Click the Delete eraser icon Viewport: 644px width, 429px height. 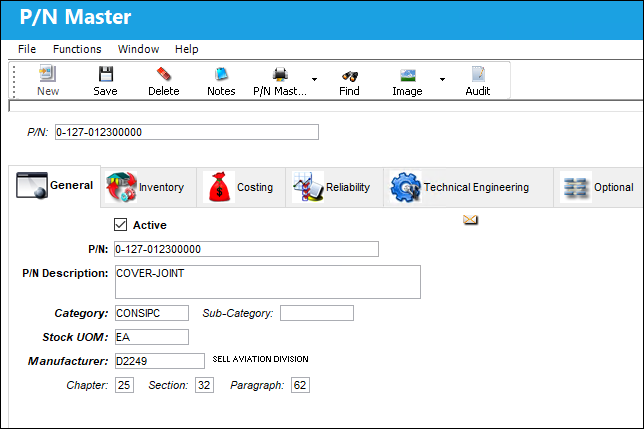point(163,74)
